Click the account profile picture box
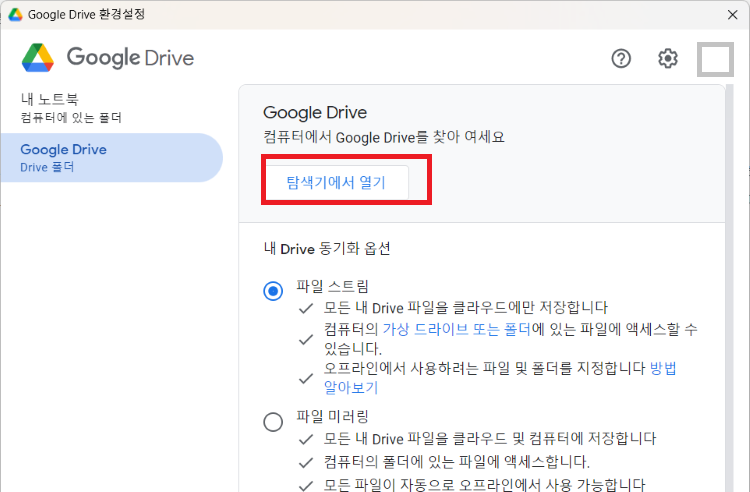 coord(715,59)
